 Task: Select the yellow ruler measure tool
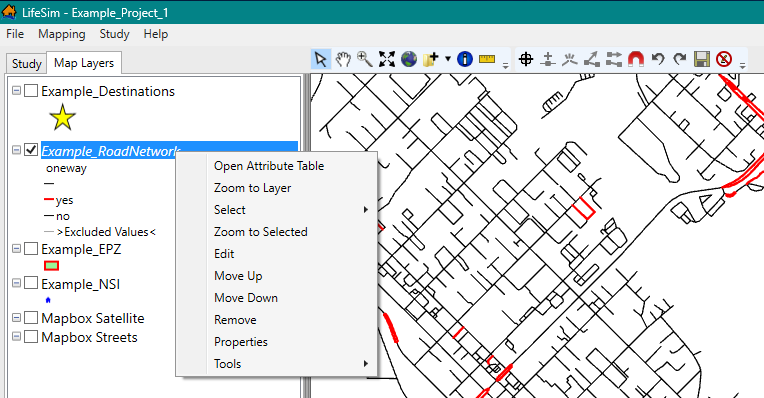pos(487,59)
